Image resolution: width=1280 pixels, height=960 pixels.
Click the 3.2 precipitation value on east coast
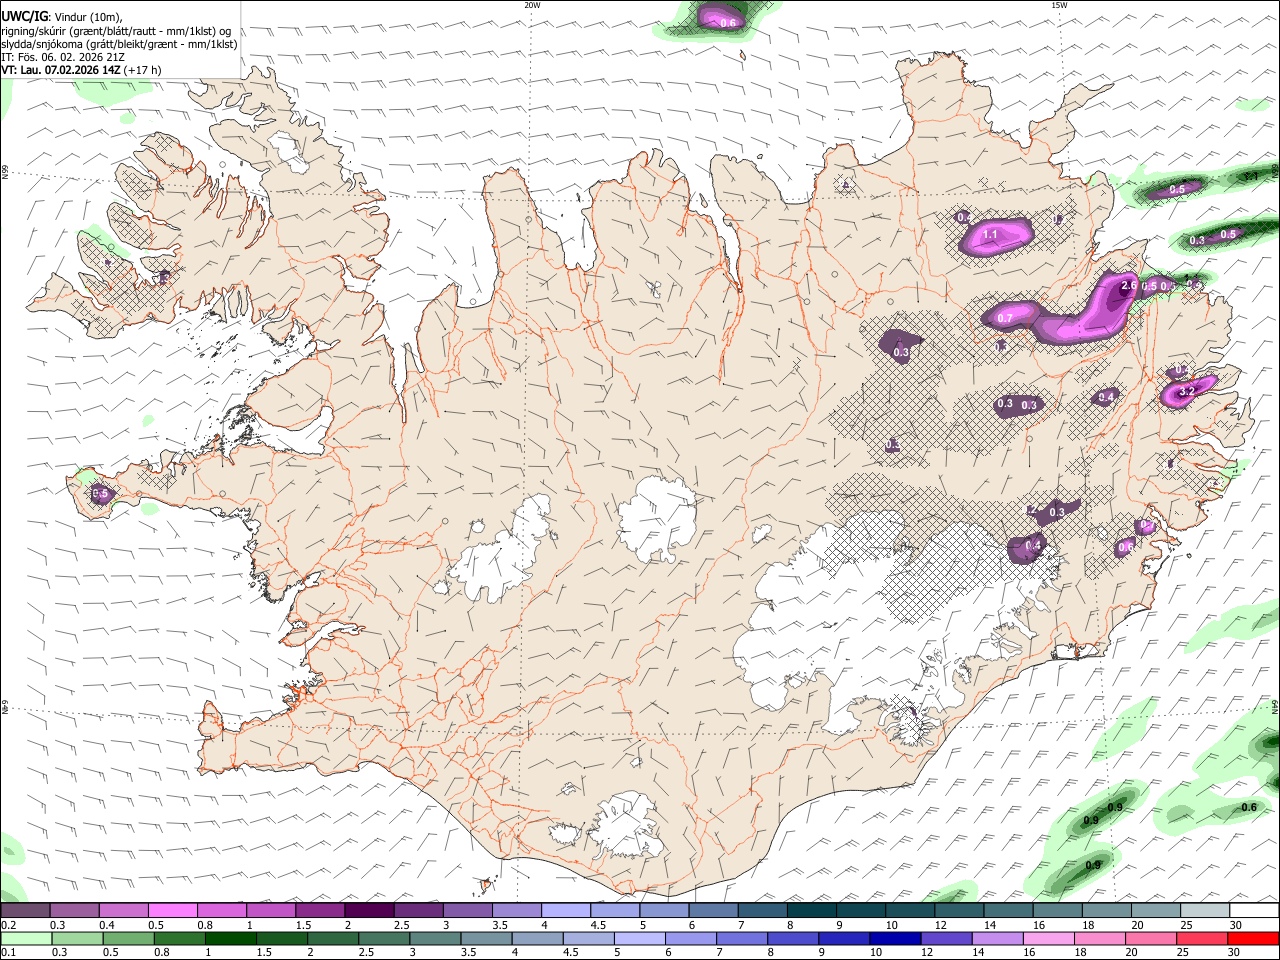(x=1187, y=392)
